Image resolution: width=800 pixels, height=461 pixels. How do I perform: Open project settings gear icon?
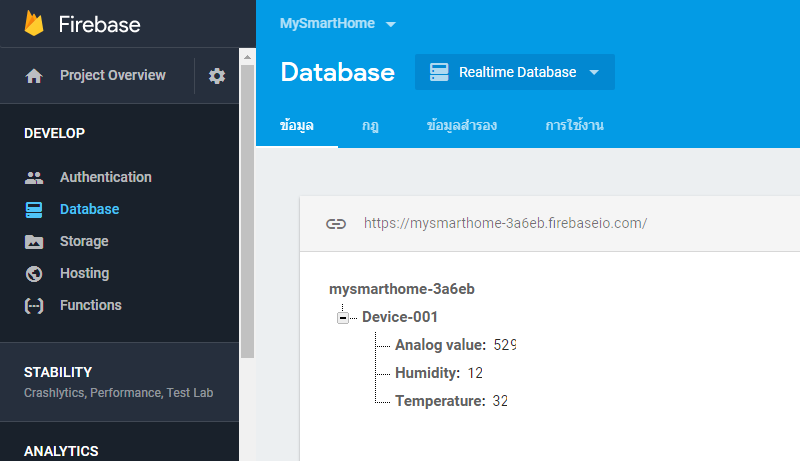(x=217, y=76)
